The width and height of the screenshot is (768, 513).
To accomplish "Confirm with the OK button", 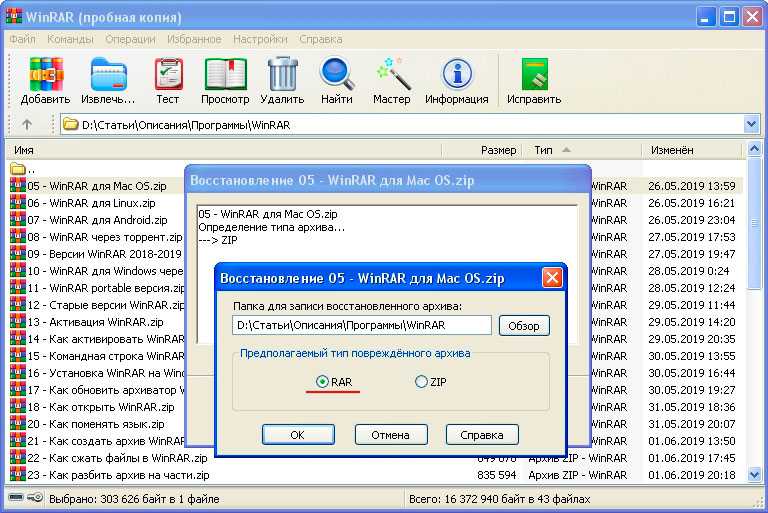I will click(298, 435).
